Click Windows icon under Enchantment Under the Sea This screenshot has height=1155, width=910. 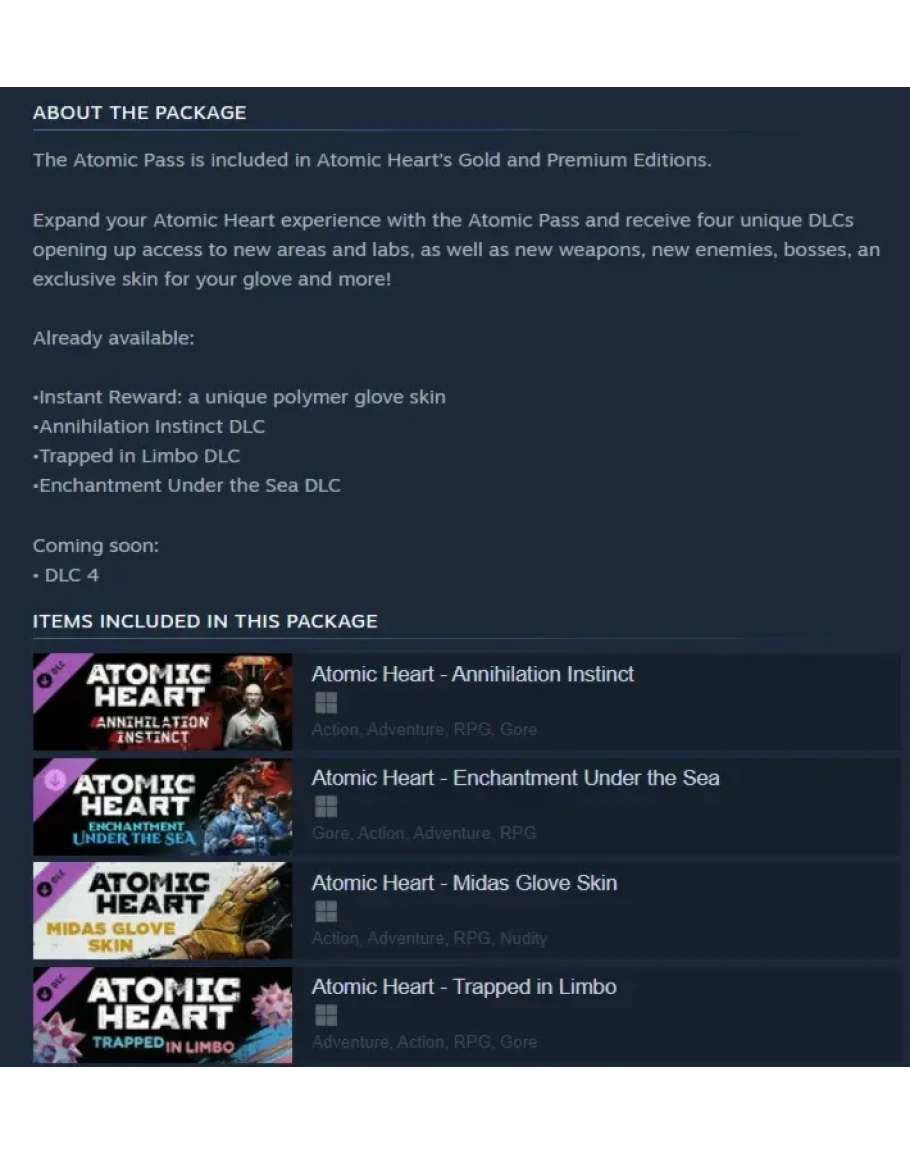(326, 807)
